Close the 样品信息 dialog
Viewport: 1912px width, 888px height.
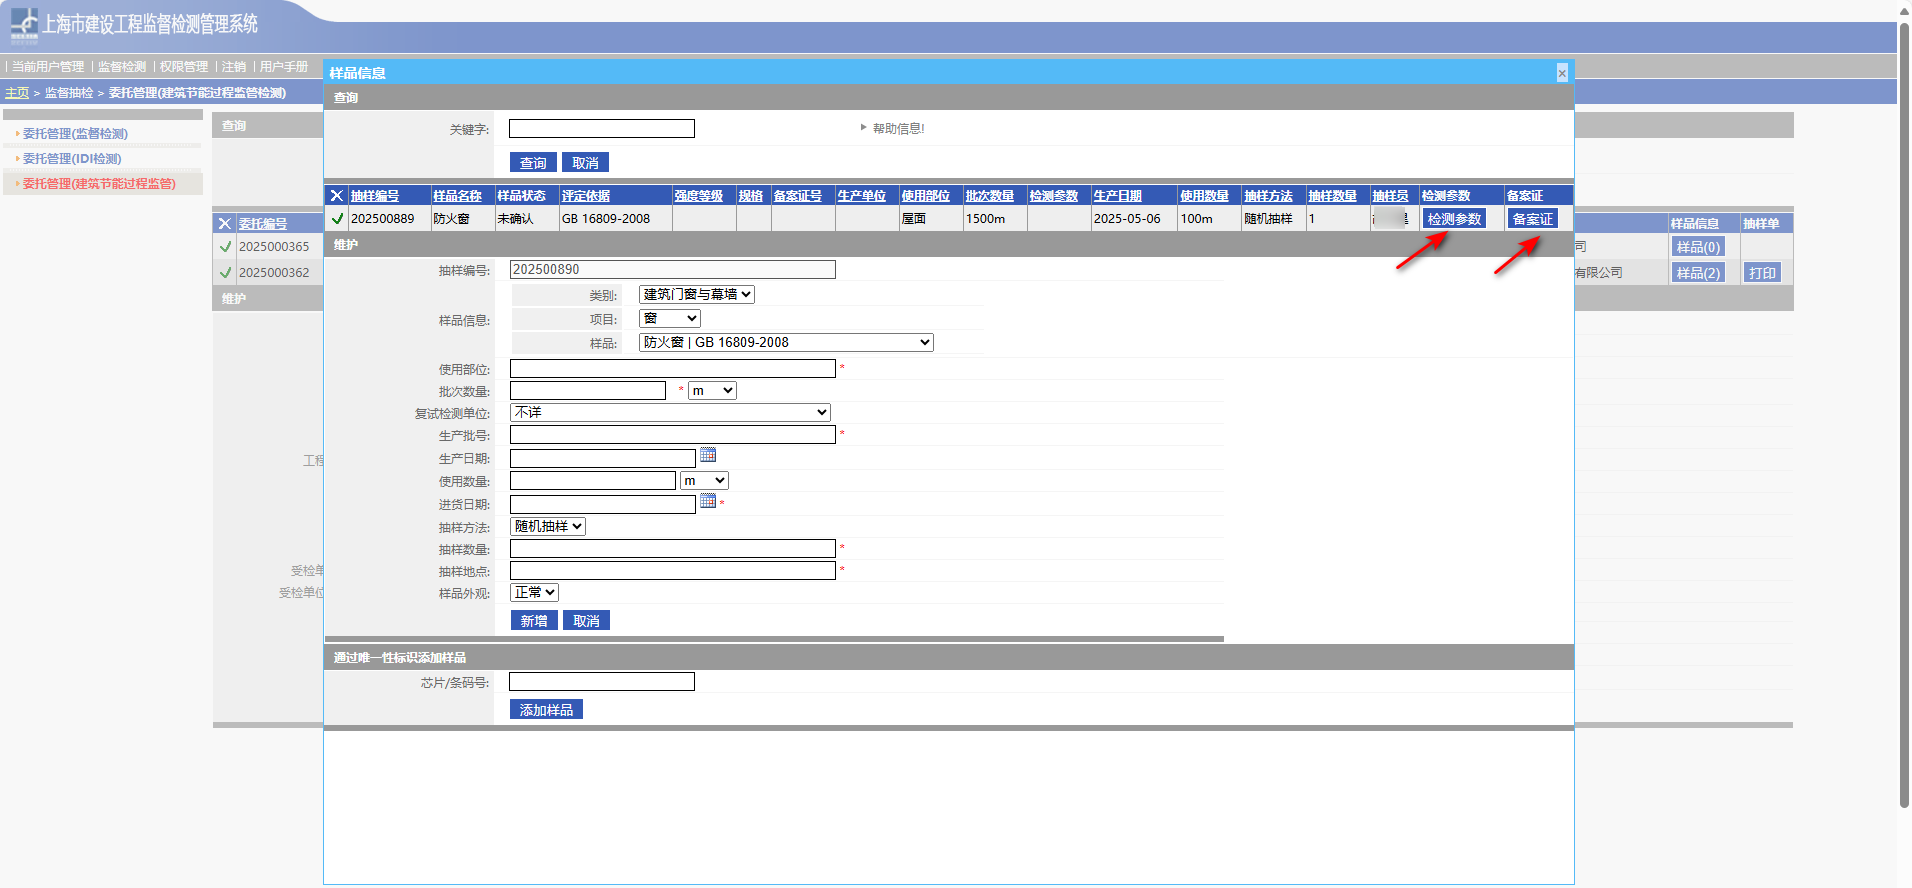click(x=1562, y=73)
